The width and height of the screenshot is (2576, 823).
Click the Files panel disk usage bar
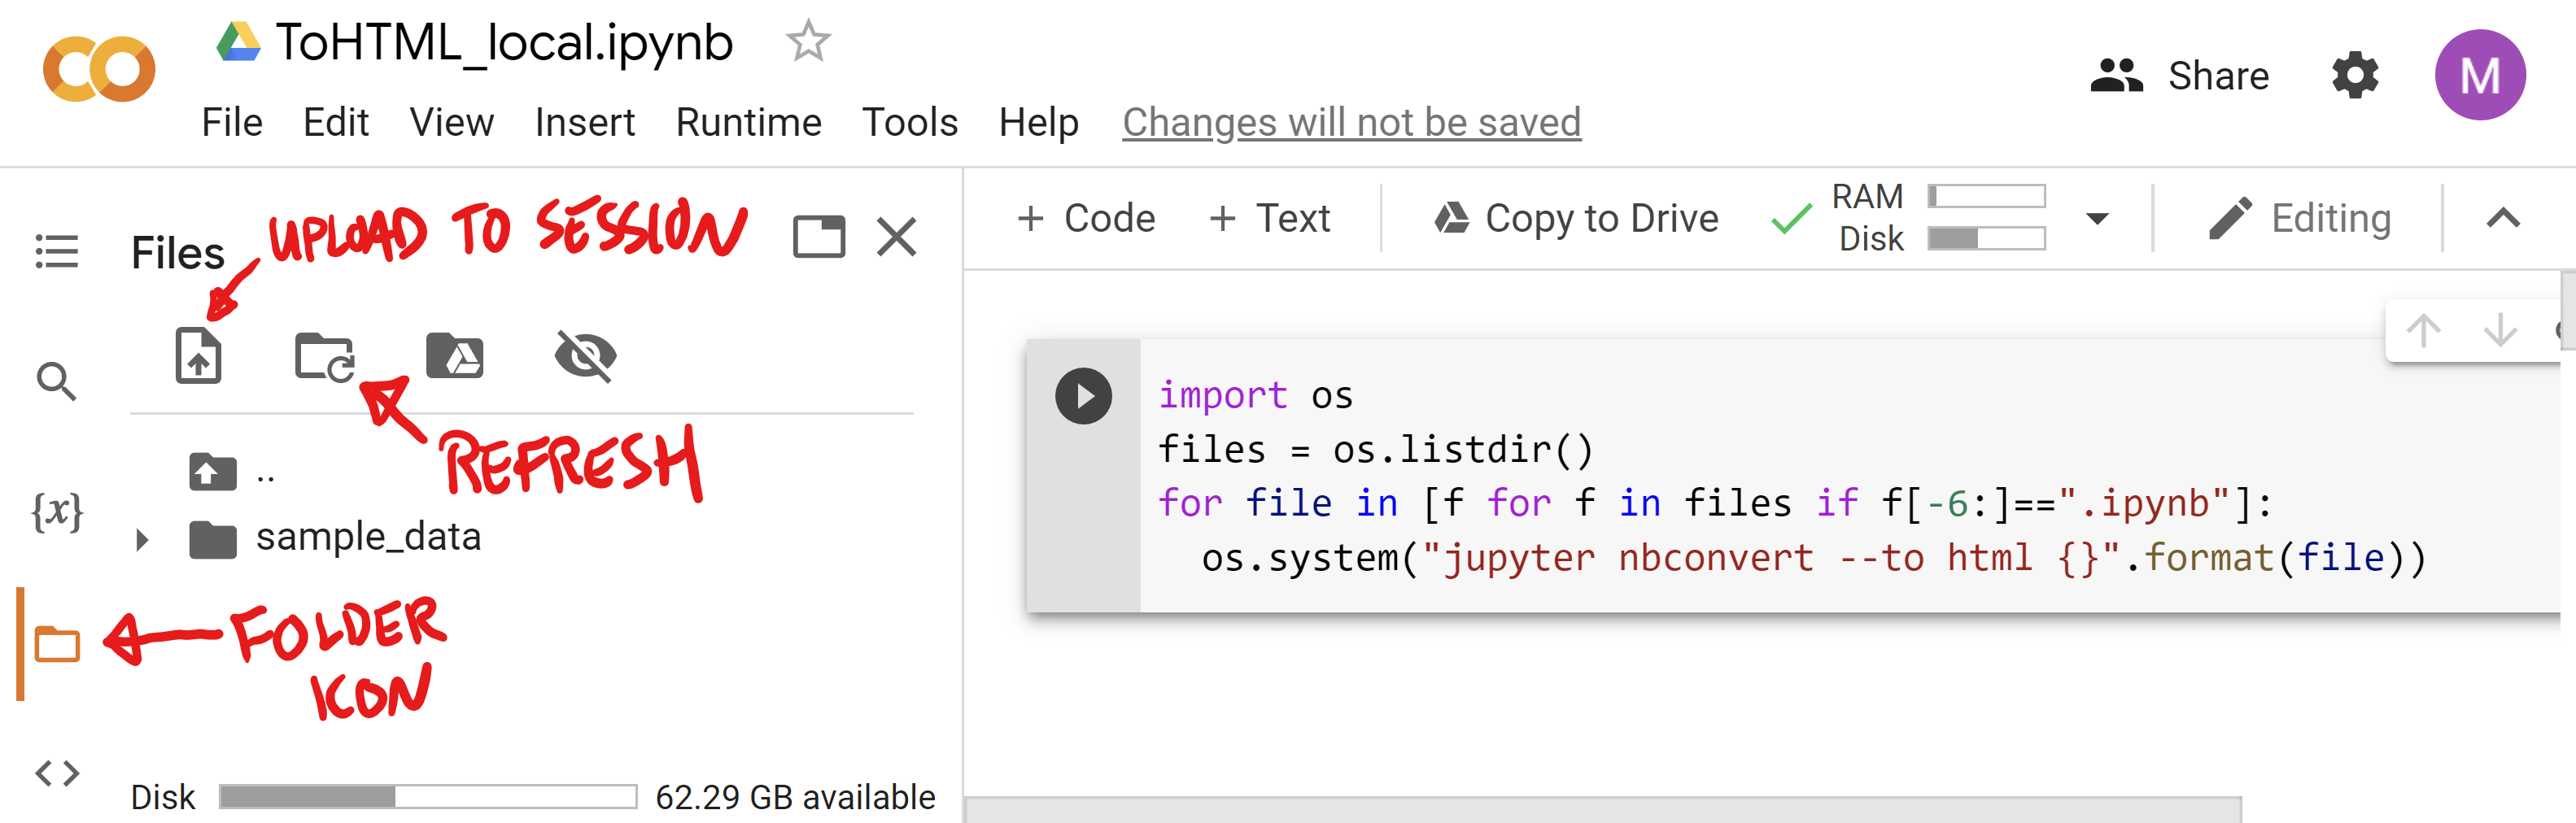pos(428,796)
